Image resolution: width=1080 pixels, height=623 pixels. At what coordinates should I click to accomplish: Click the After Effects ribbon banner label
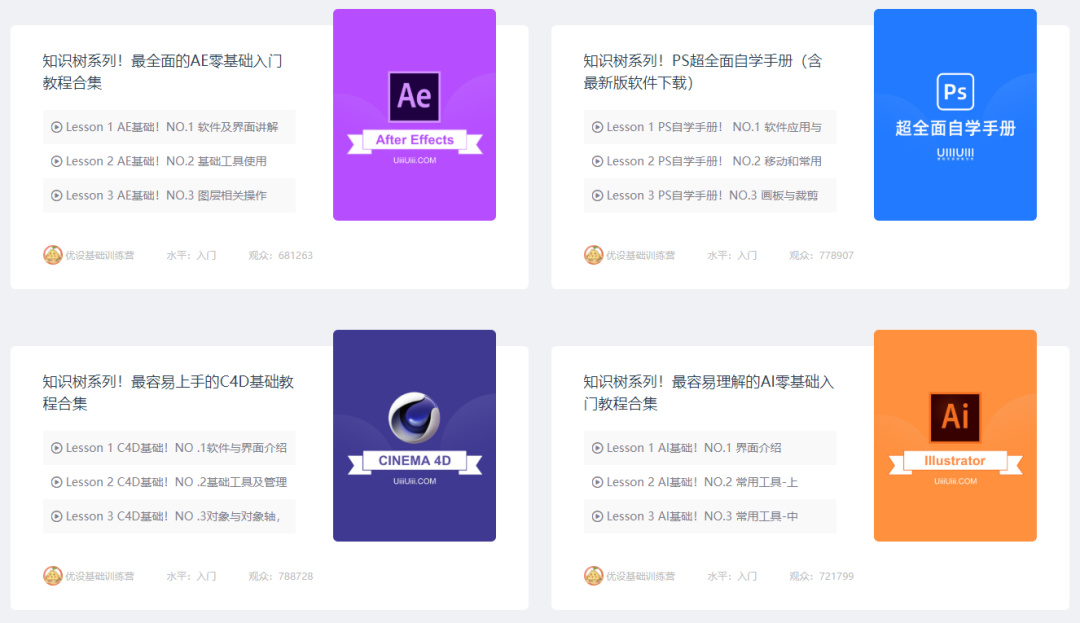click(415, 140)
